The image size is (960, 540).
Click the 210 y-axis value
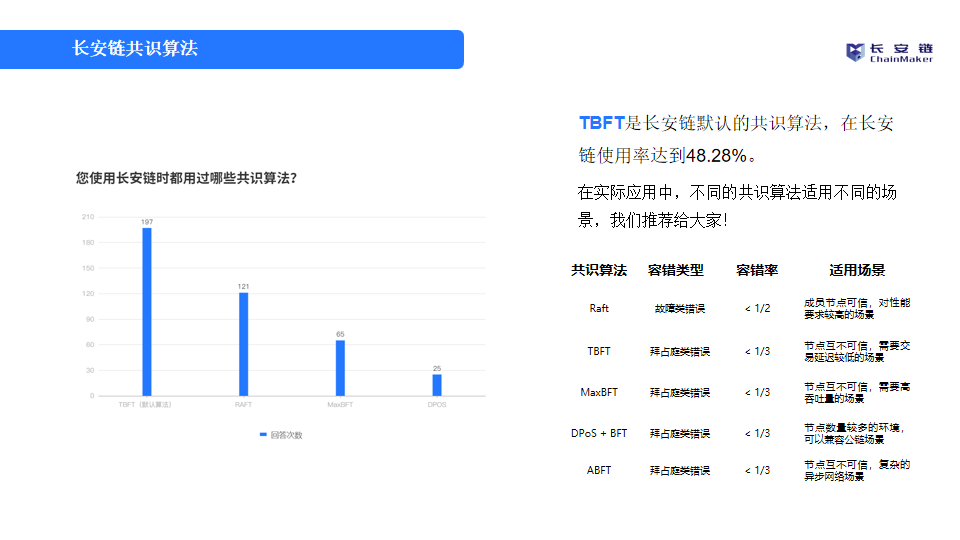tap(88, 217)
